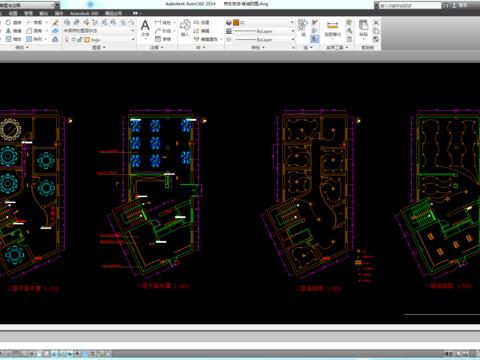
Task: Expand the ByLayer lineweight dropdown
Action: point(264,31)
